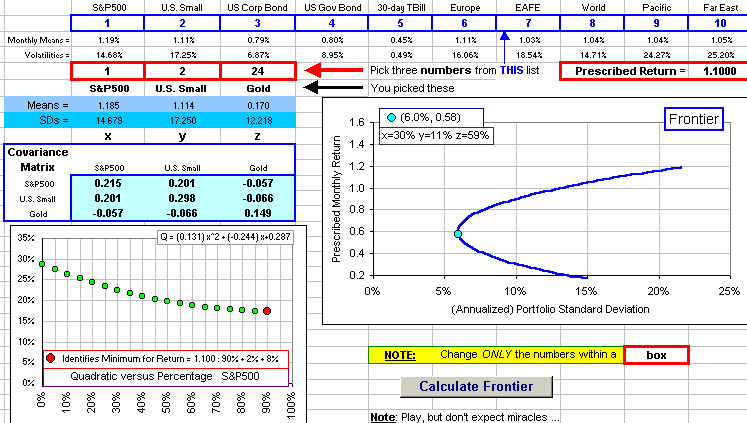Viewport: 747px width, 423px height.
Task: Click 30-day TBill volatility 0.49%
Action: (x=401, y=55)
